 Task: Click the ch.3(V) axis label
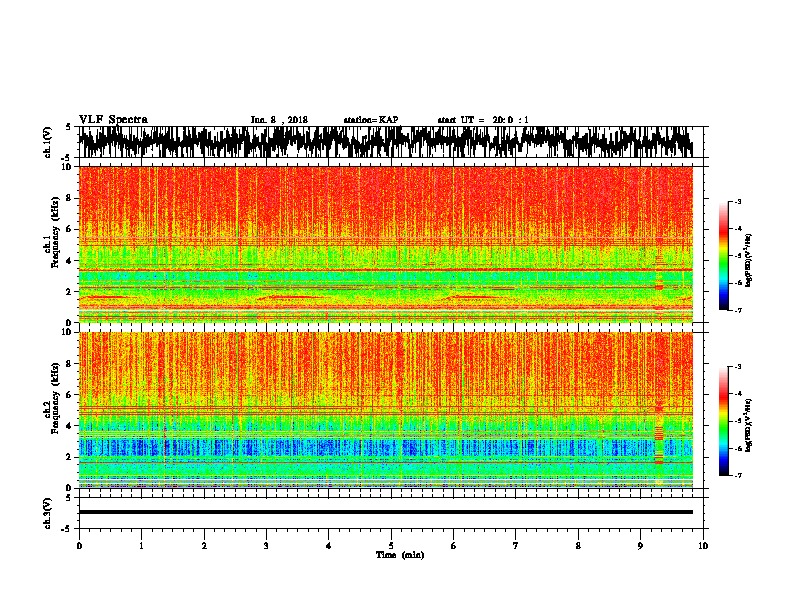[x=48, y=513]
